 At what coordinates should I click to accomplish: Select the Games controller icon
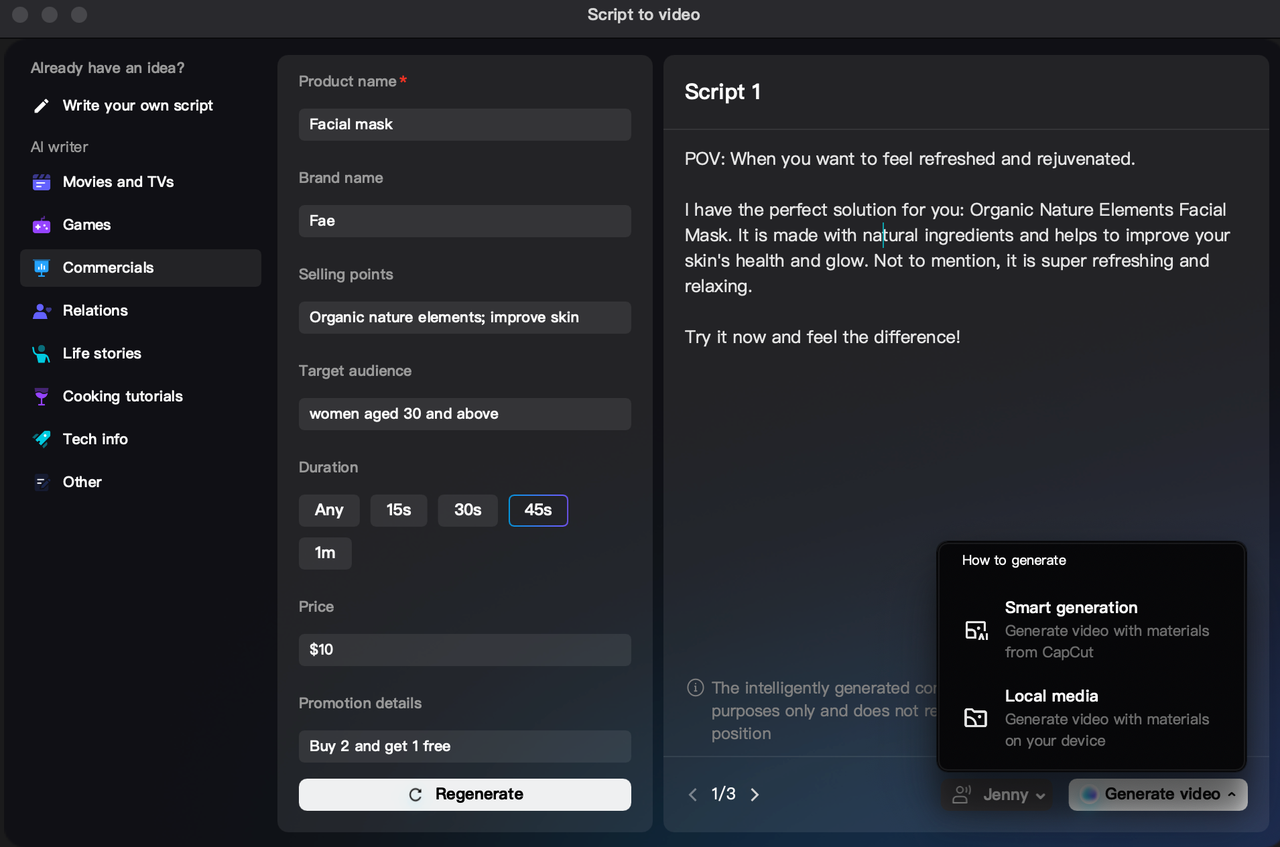41,225
